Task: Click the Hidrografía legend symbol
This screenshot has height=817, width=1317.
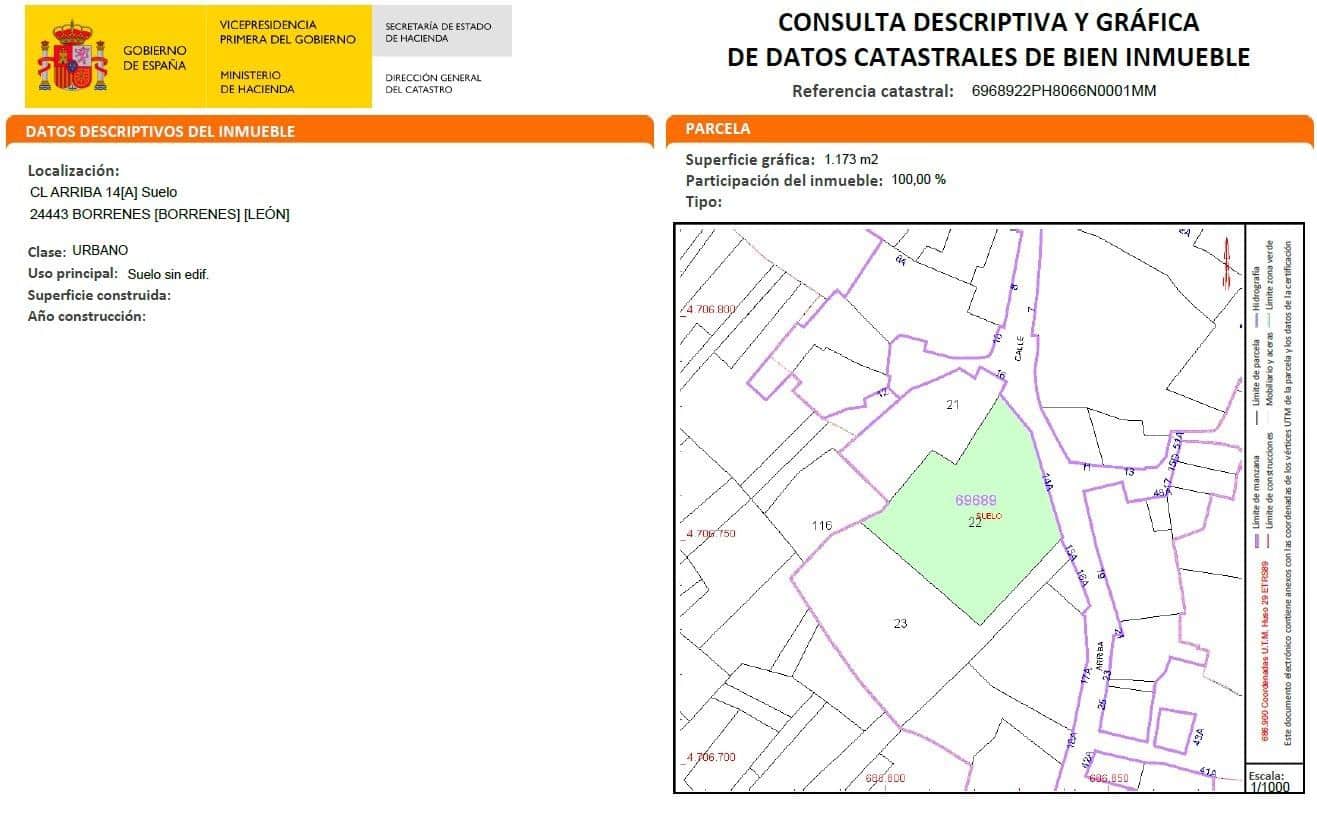Action: (1257, 318)
